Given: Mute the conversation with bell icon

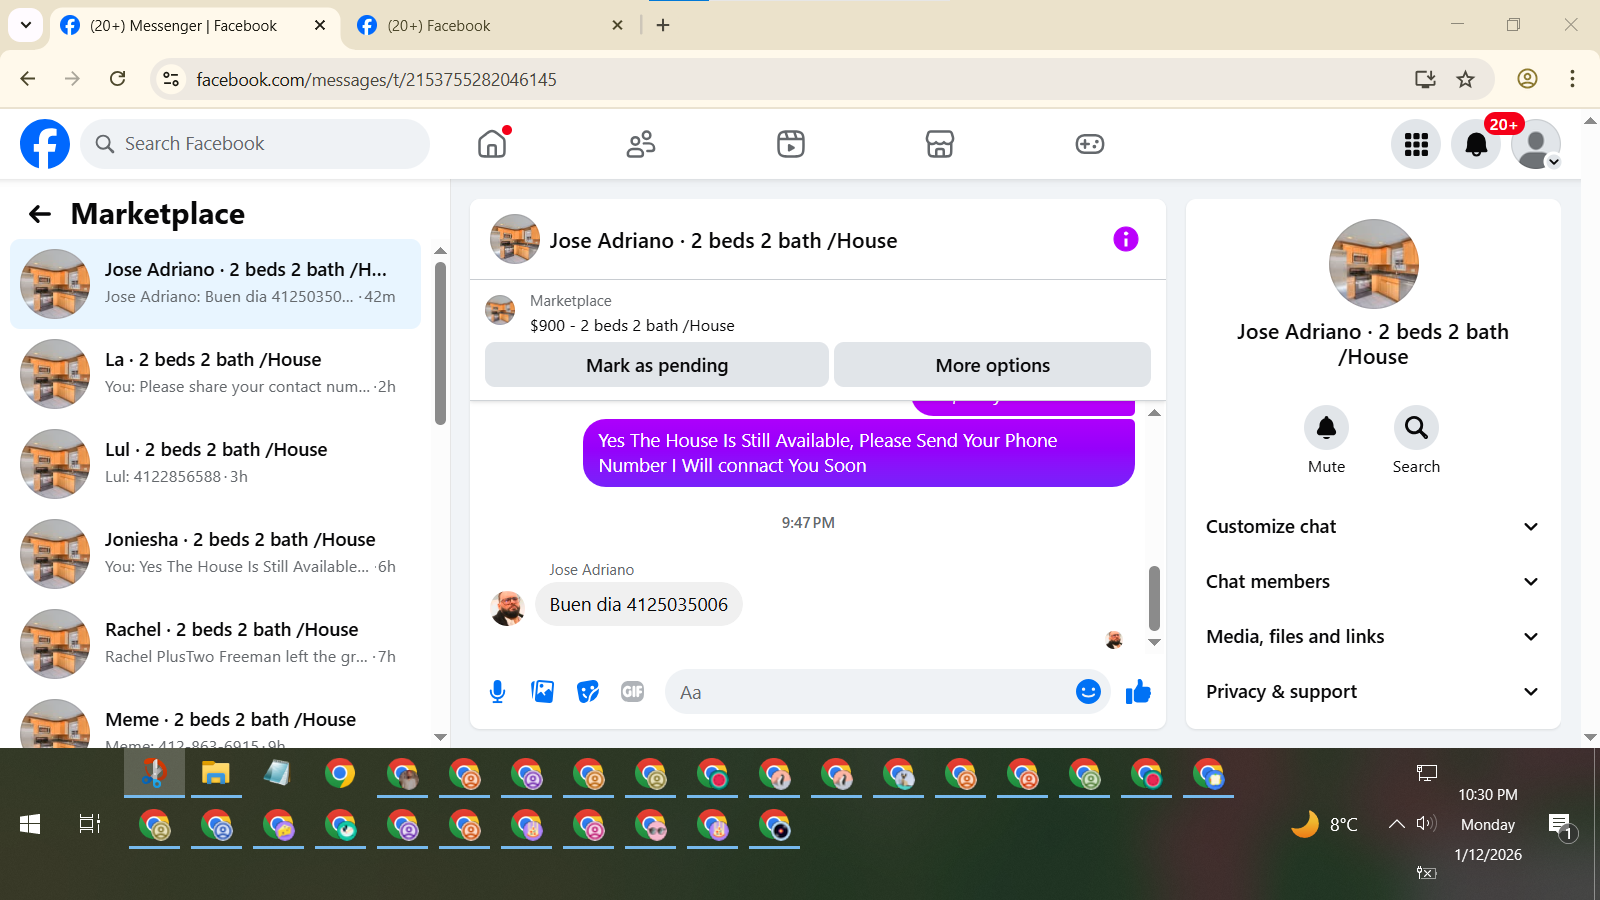Looking at the screenshot, I should pos(1327,428).
